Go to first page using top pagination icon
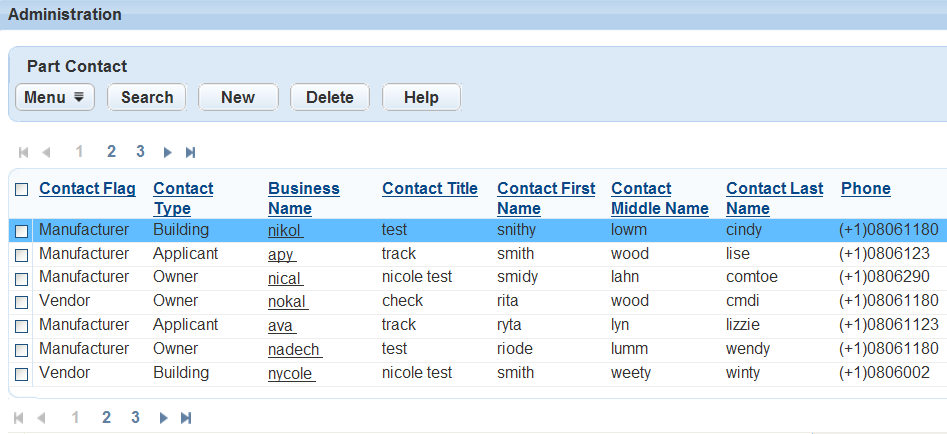Viewport: 947px width, 434px height. click(x=24, y=152)
